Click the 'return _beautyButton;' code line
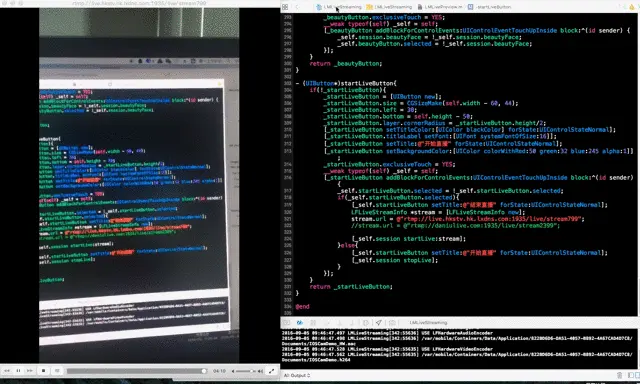The image size is (640, 384). (x=346, y=64)
